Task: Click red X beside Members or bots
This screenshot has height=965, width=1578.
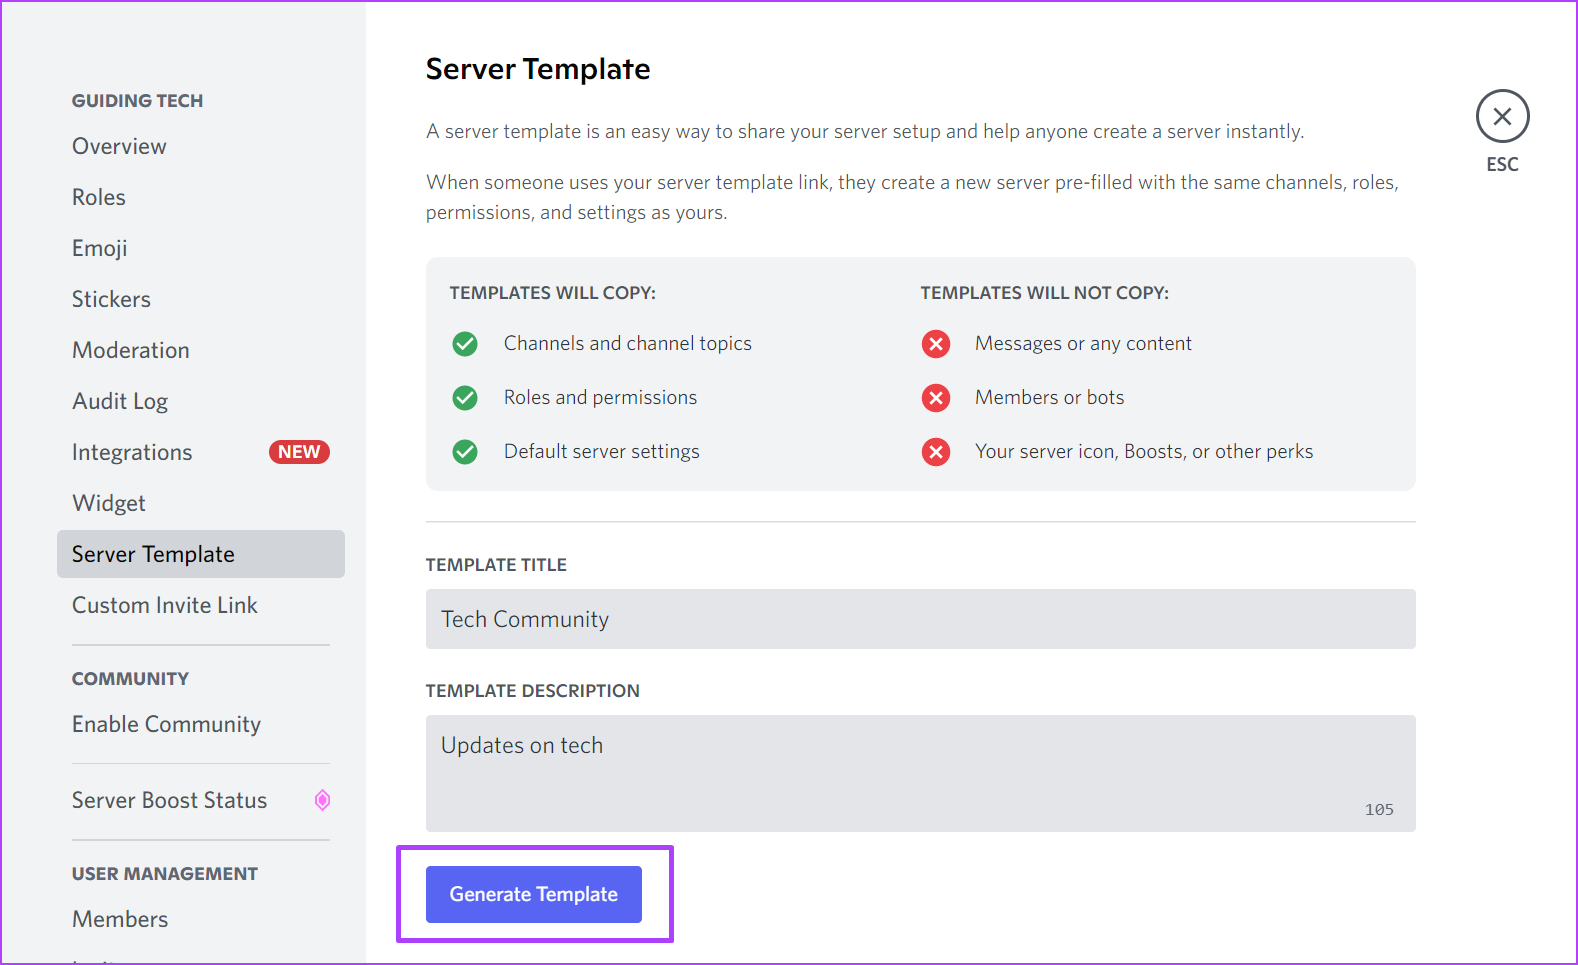Action: tap(936, 398)
